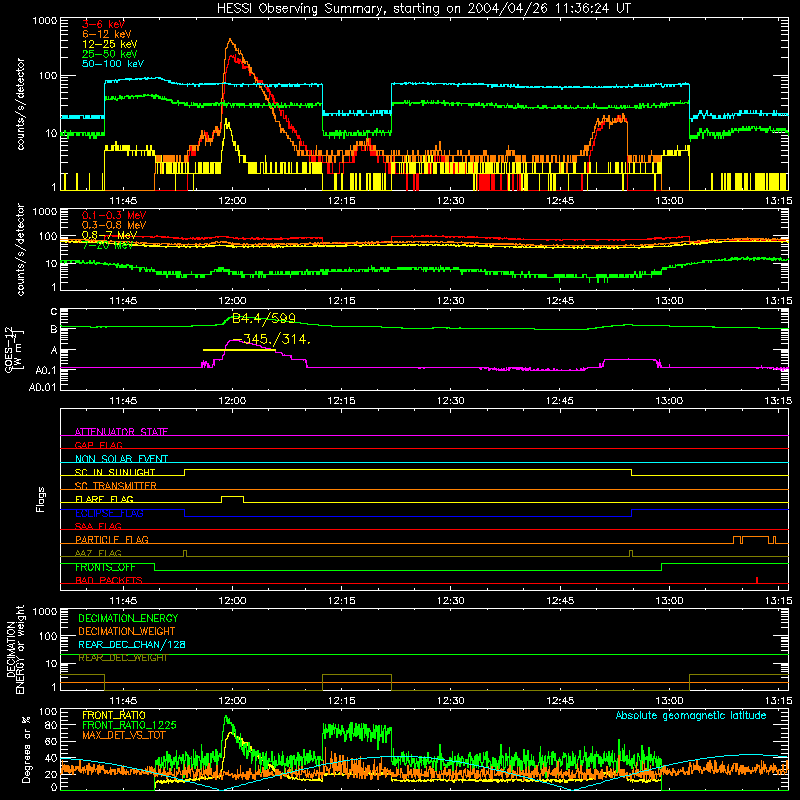Click the FRONT_RATIO_1225 legend label
The image size is (800, 800).
[x=129, y=725]
